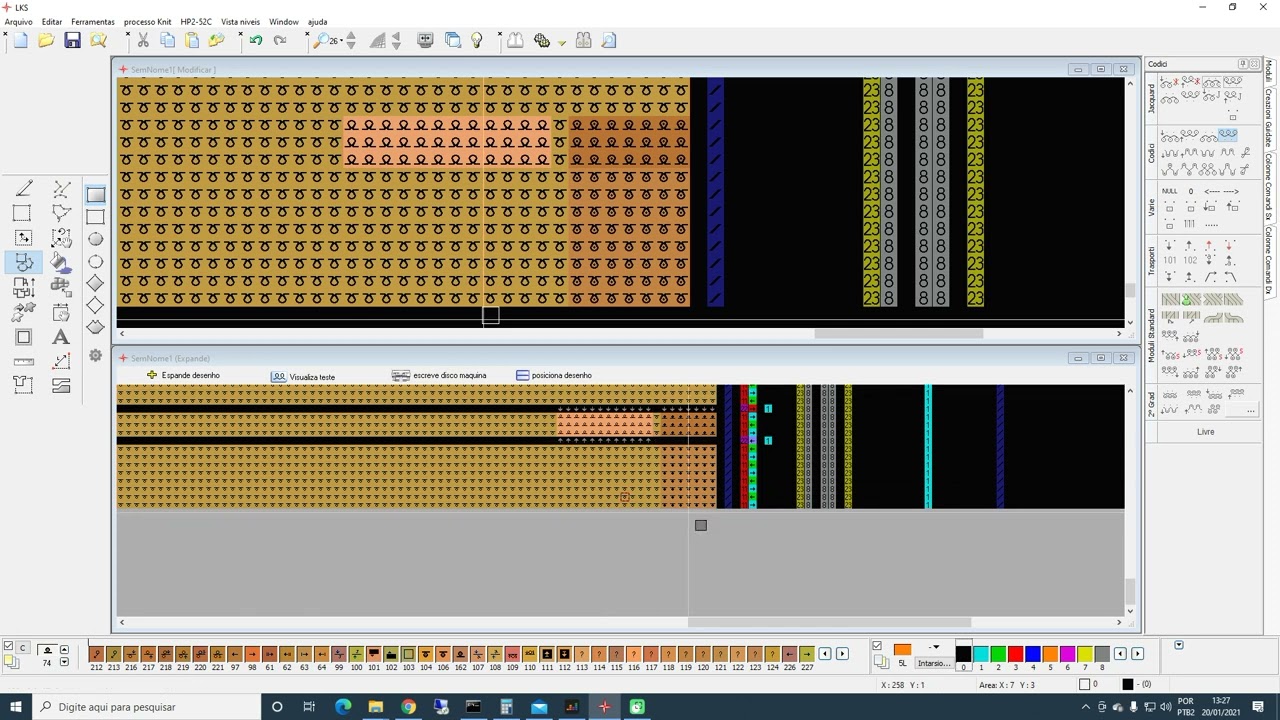Select the shirt garment shape tool

[x=23, y=385]
